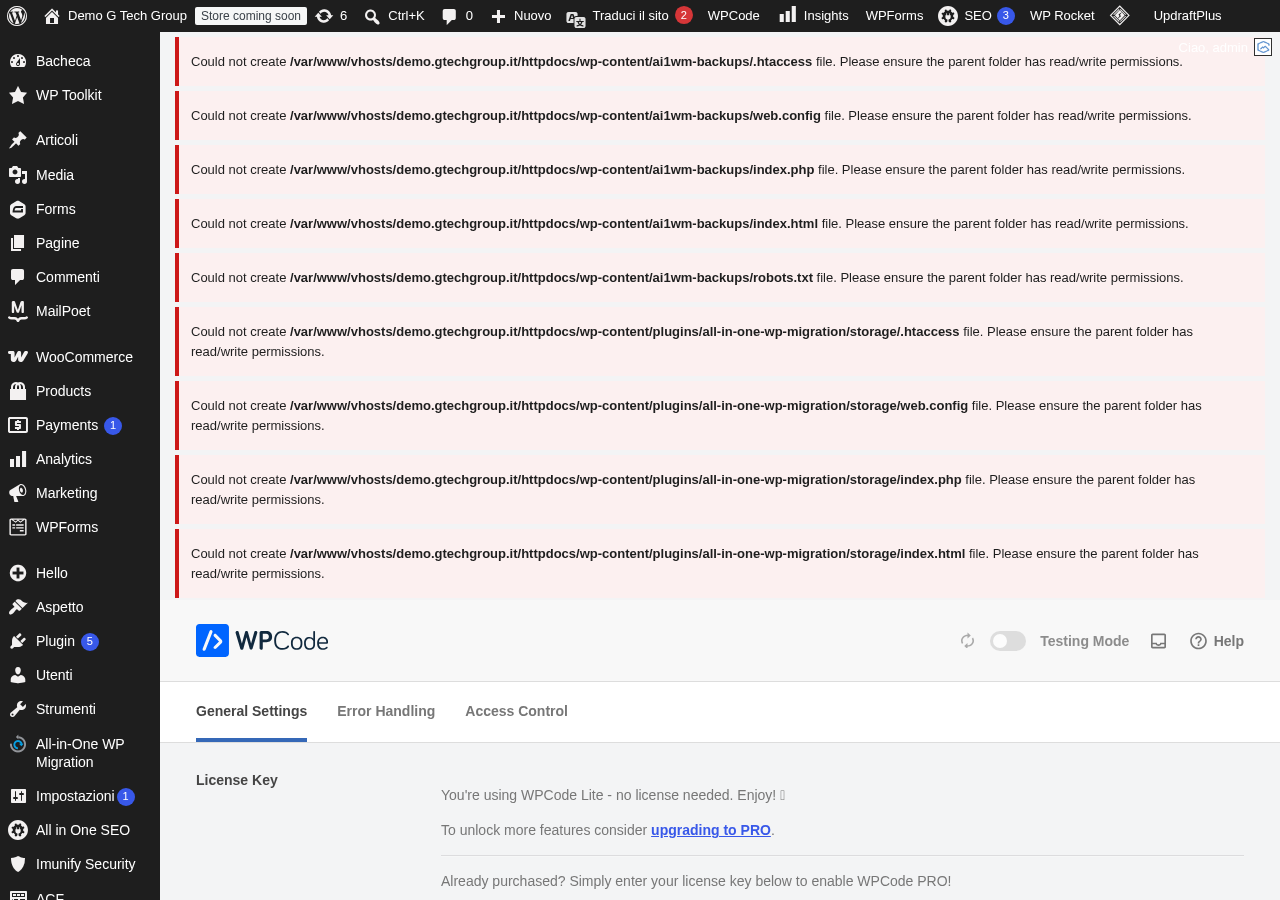
Task: Click the Forms icon in sidebar
Action: [x=18, y=209]
